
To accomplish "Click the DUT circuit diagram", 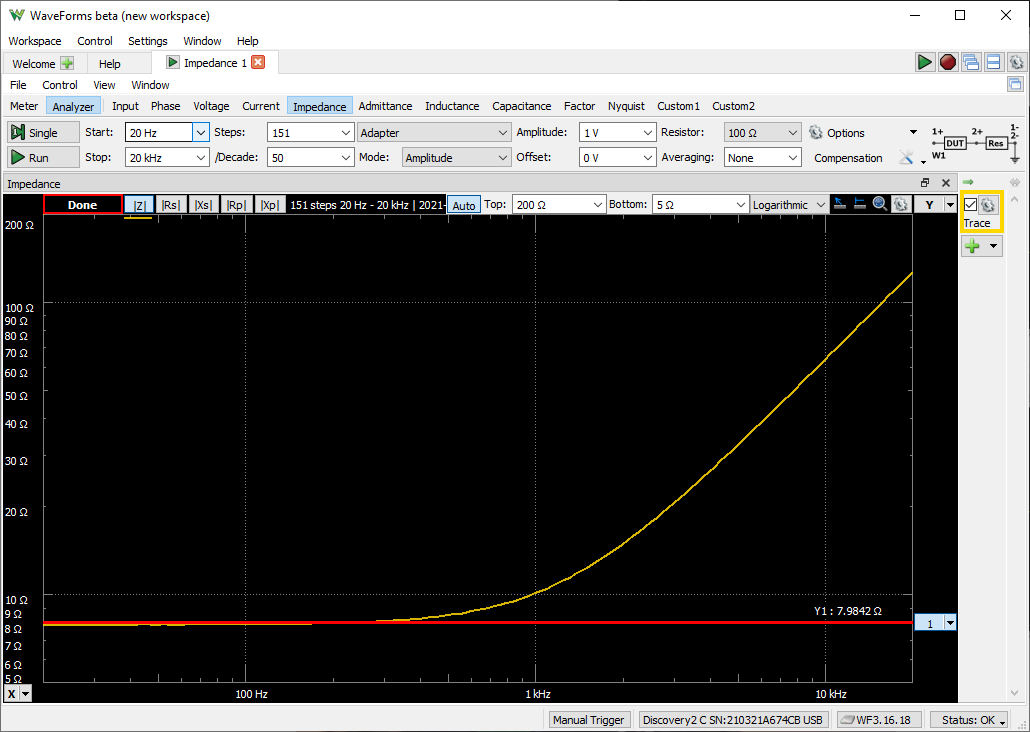I will pyautogui.click(x=975, y=144).
